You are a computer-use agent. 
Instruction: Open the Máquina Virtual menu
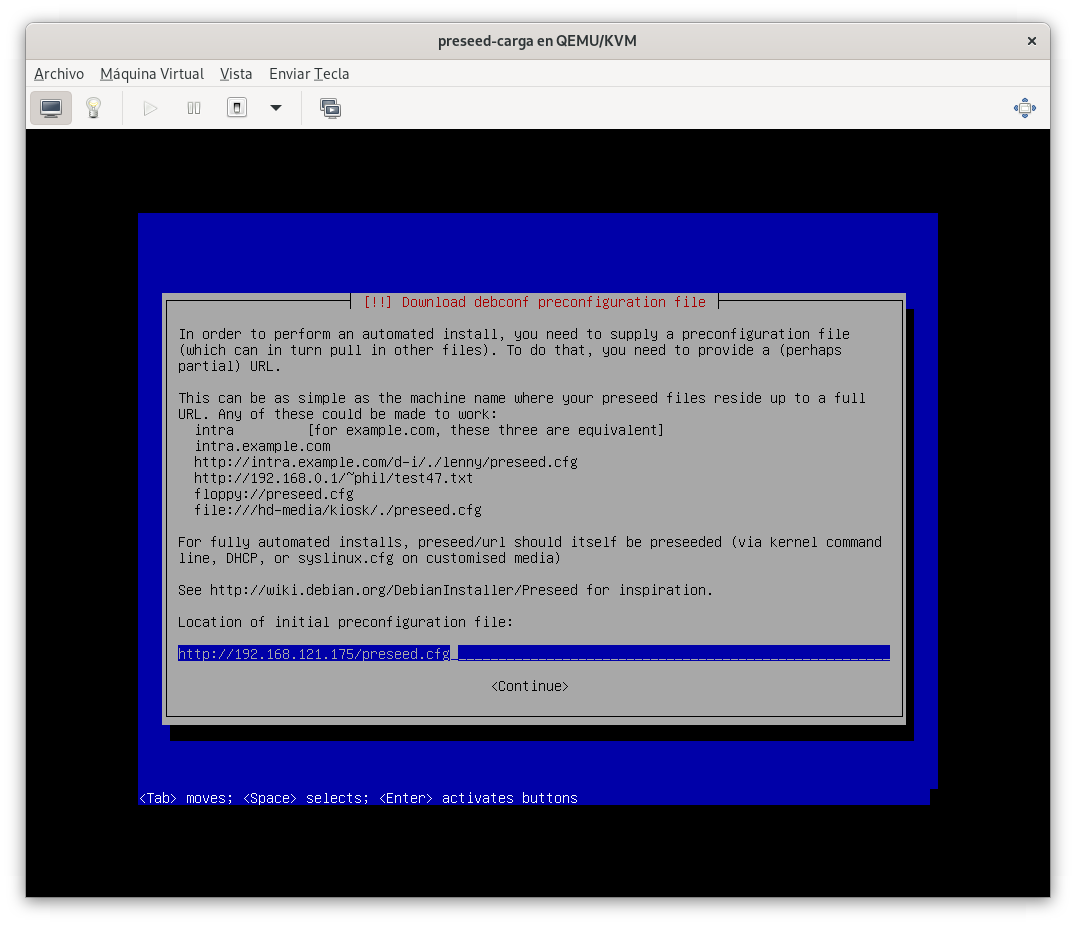[x=152, y=74]
